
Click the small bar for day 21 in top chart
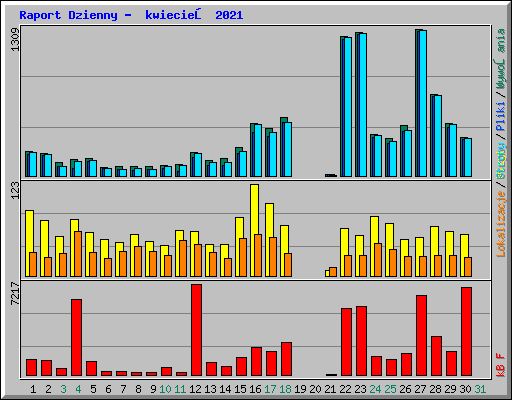[x=331, y=175]
